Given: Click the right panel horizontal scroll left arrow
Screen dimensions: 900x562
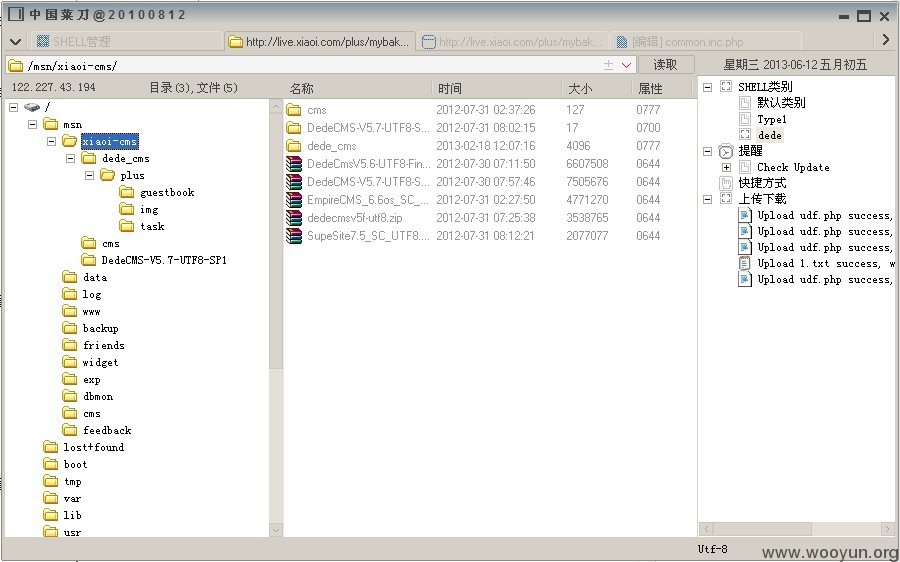Looking at the screenshot, I should [707, 529].
